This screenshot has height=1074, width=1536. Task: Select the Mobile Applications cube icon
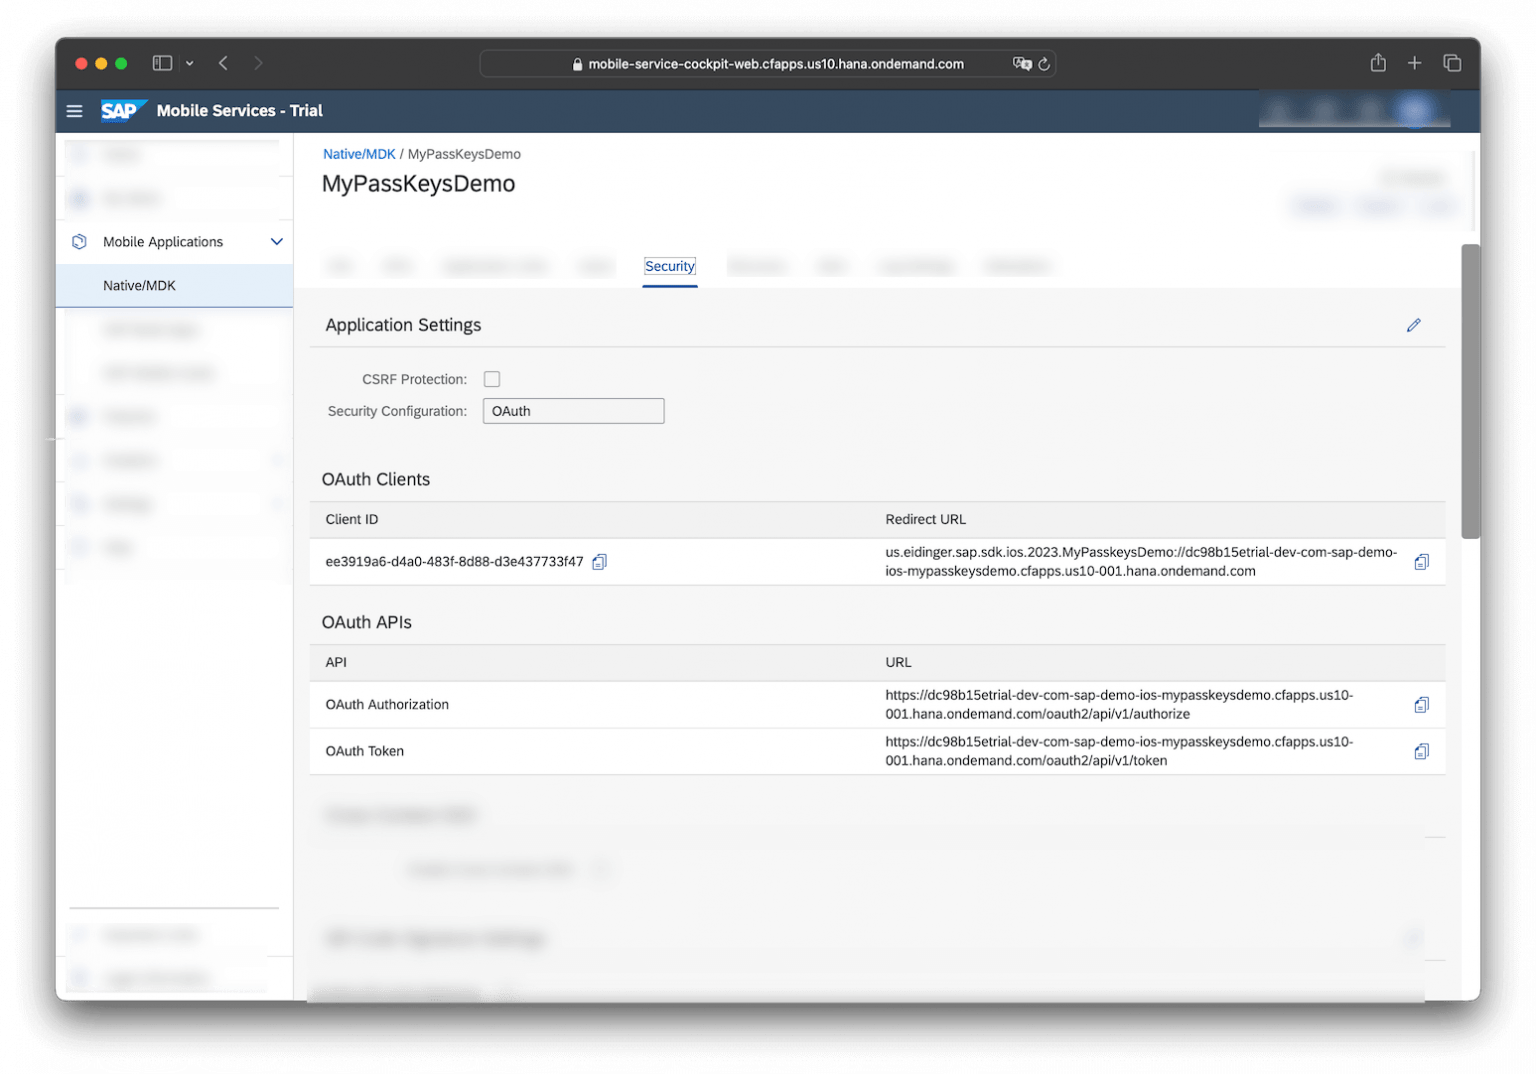[x=79, y=241]
